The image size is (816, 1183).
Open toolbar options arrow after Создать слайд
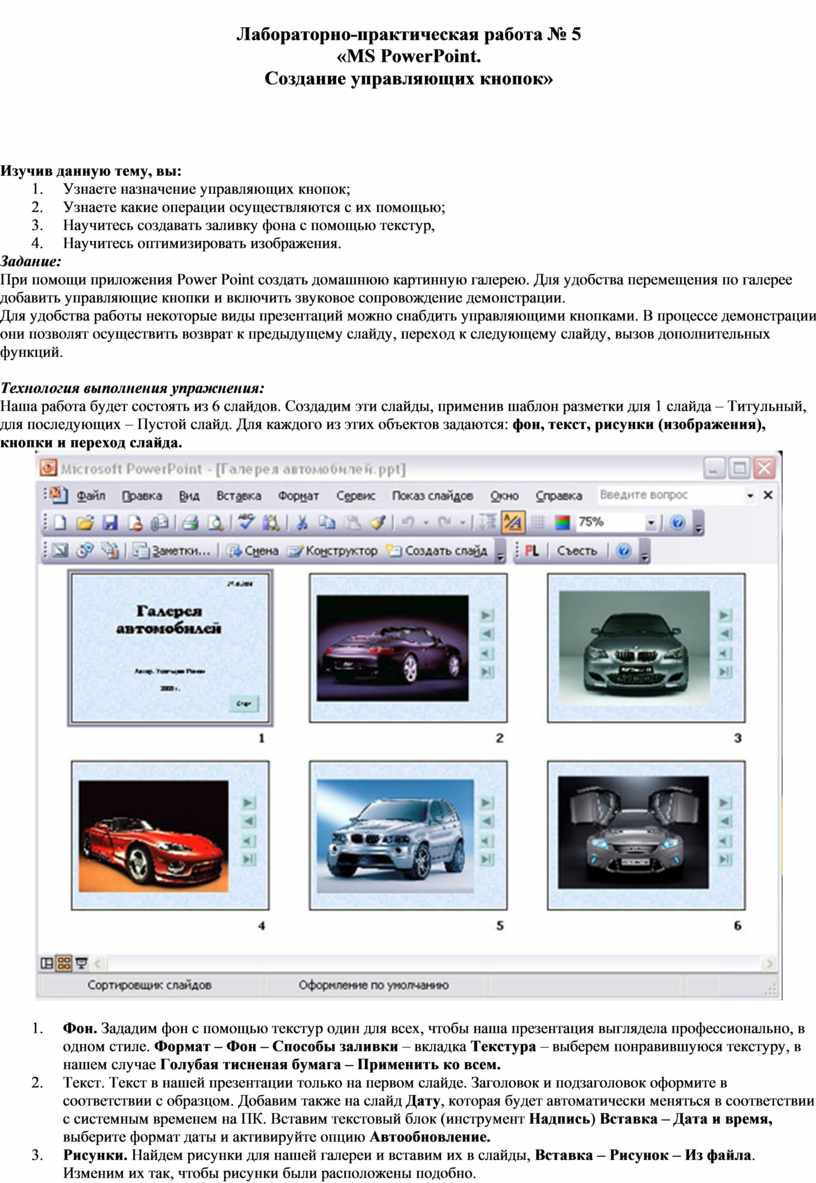[500, 551]
